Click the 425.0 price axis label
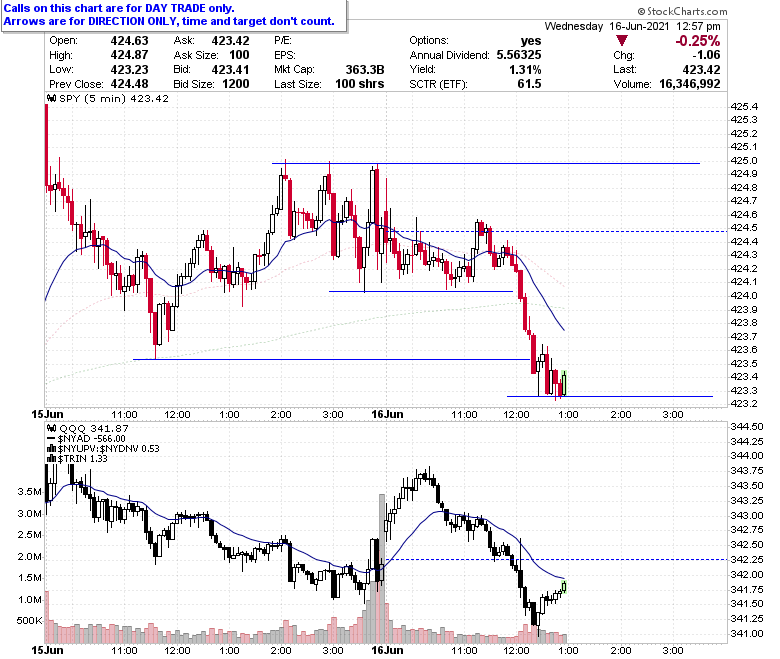 (x=744, y=161)
